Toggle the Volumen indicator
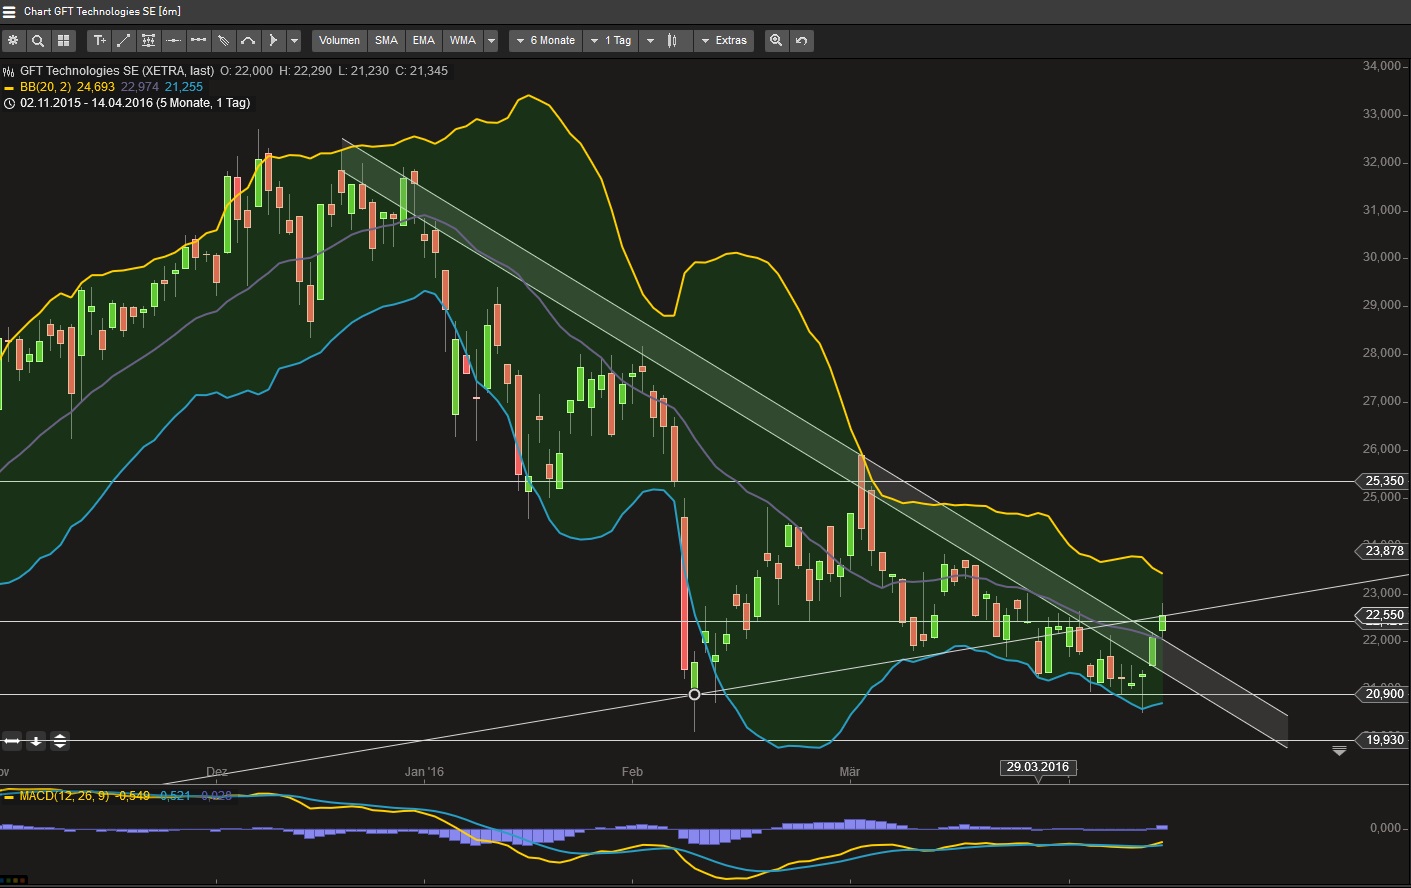The height and width of the screenshot is (888, 1411). [339, 41]
